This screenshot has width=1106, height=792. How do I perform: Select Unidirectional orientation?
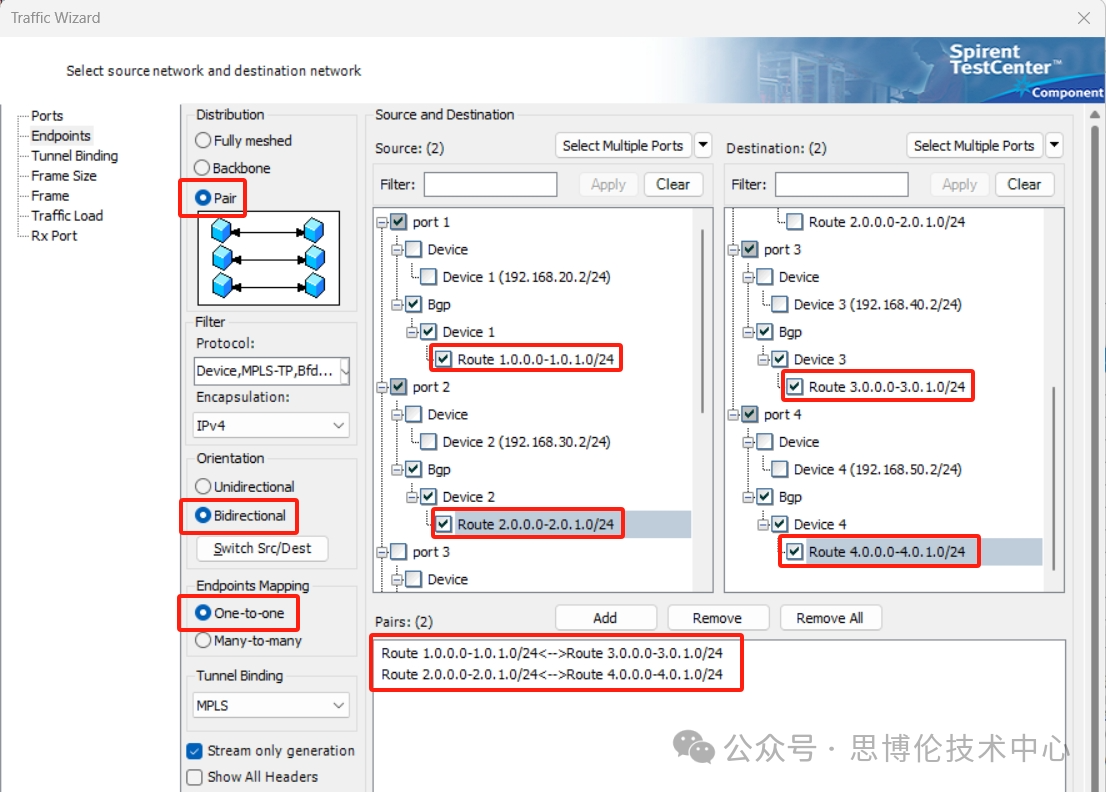pyautogui.click(x=203, y=487)
